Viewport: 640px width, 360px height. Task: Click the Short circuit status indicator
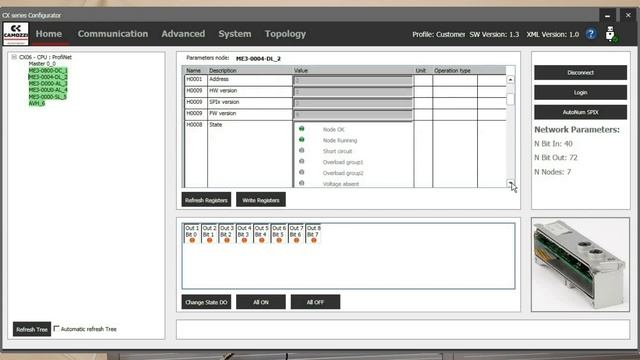pyautogui.click(x=302, y=151)
